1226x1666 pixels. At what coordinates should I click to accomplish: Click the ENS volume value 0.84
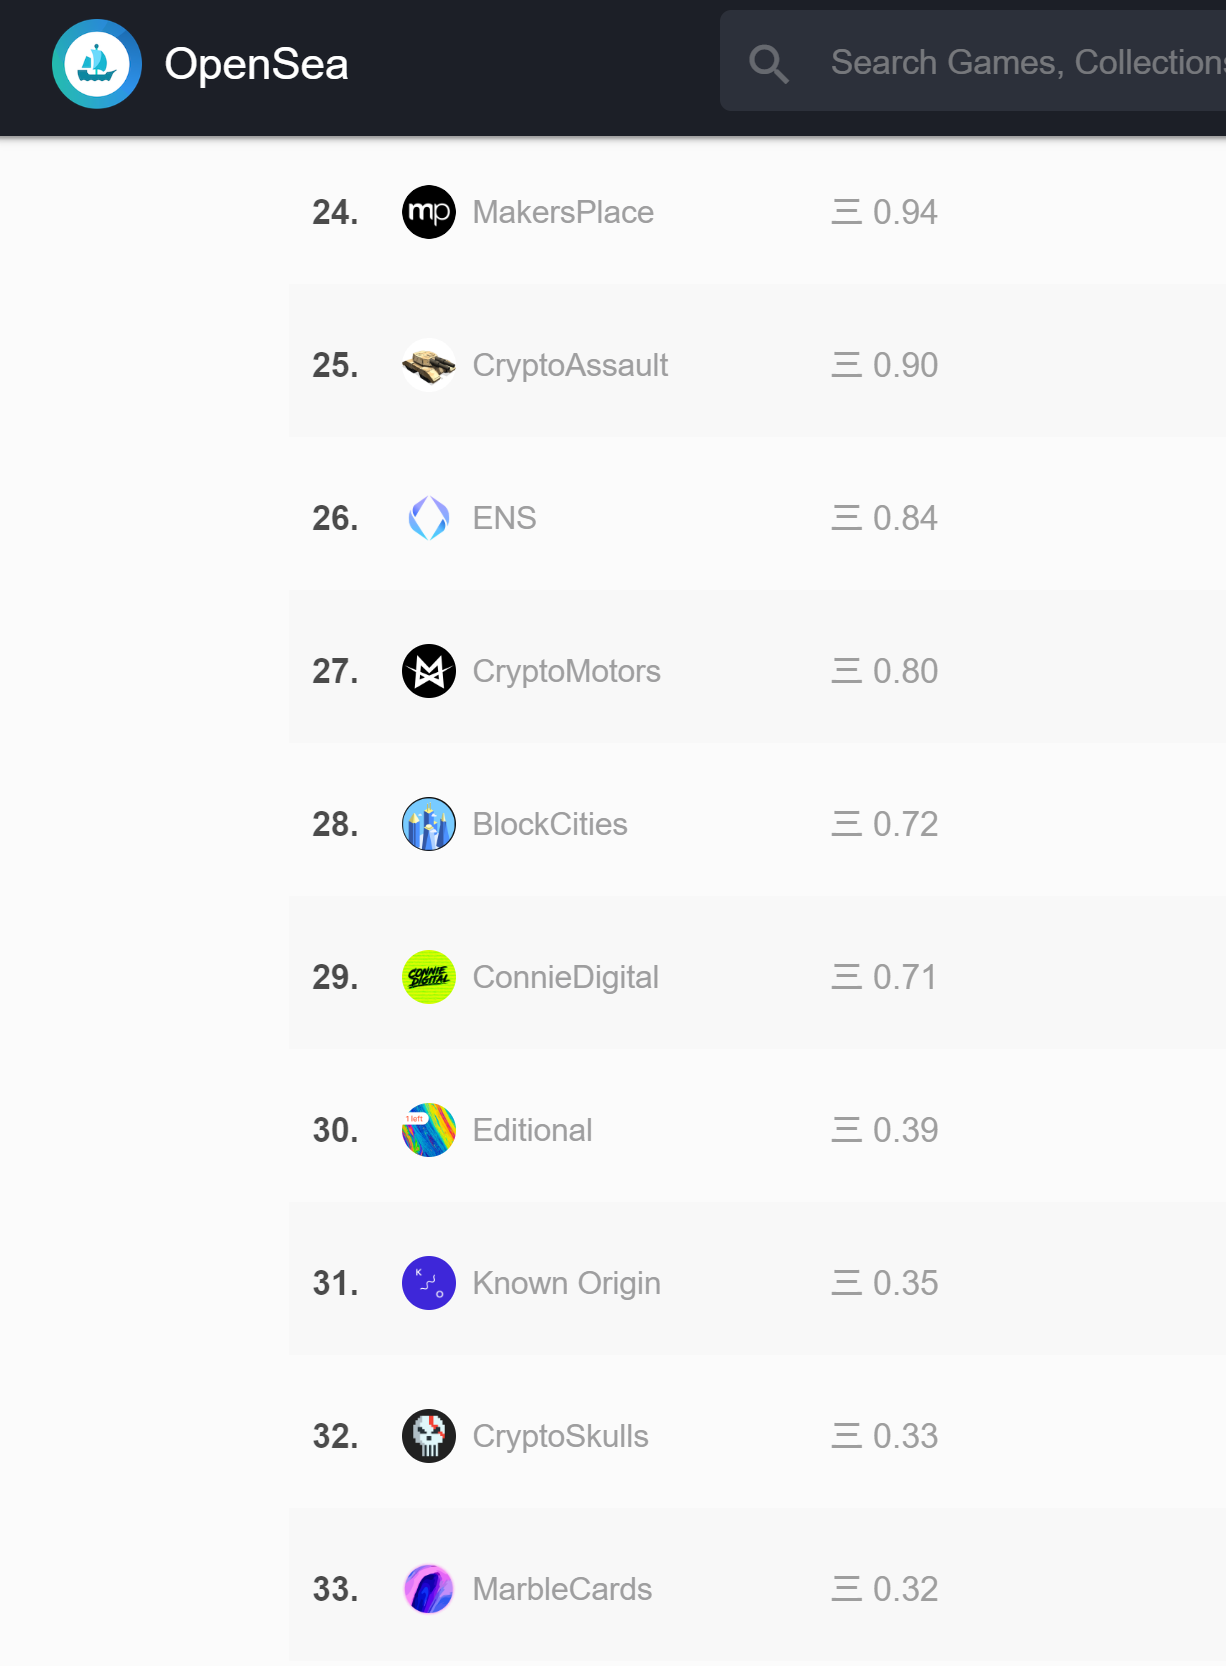pyautogui.click(x=905, y=518)
